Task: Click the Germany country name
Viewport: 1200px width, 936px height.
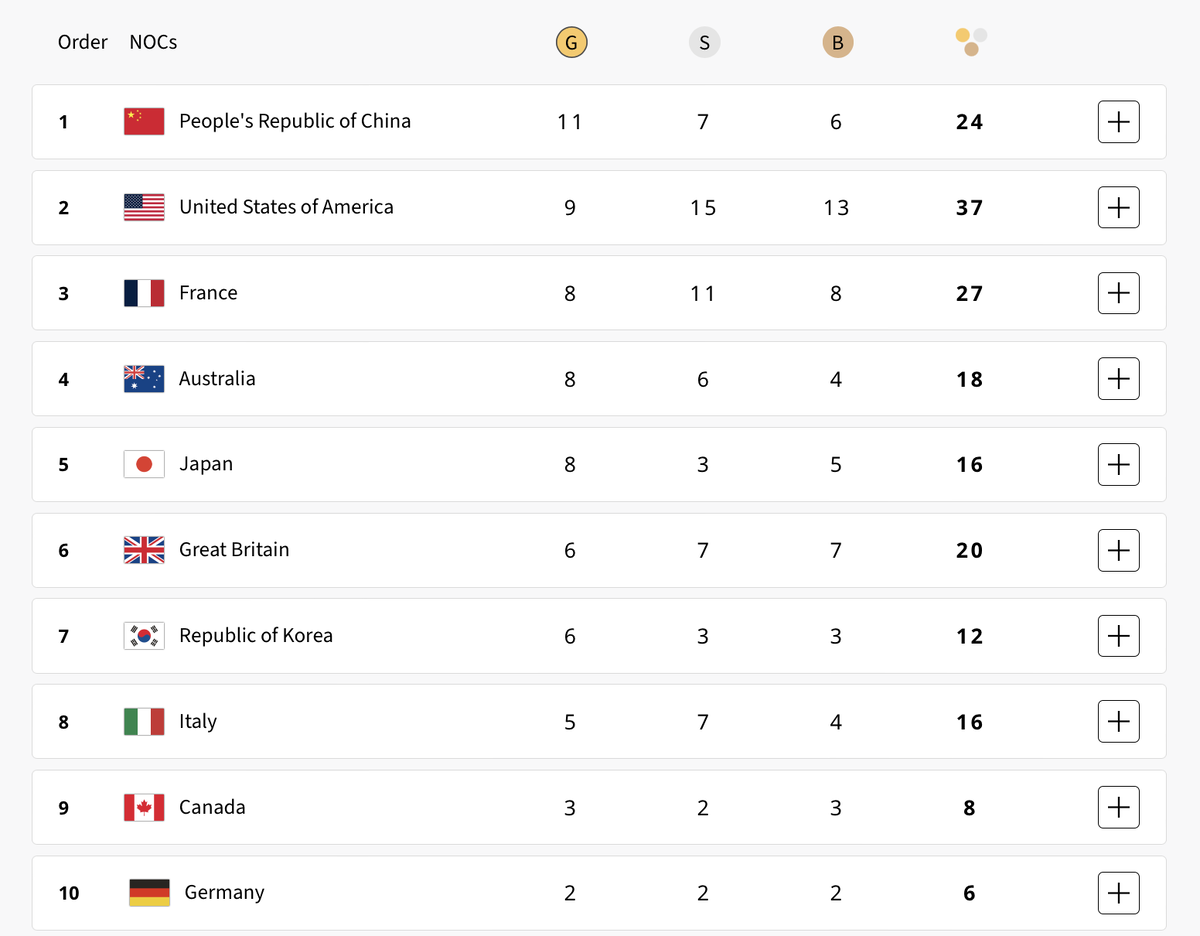Action: tap(224, 893)
